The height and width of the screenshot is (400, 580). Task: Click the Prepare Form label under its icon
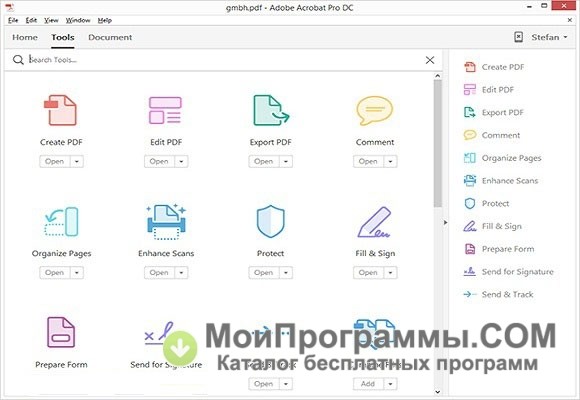click(x=61, y=365)
